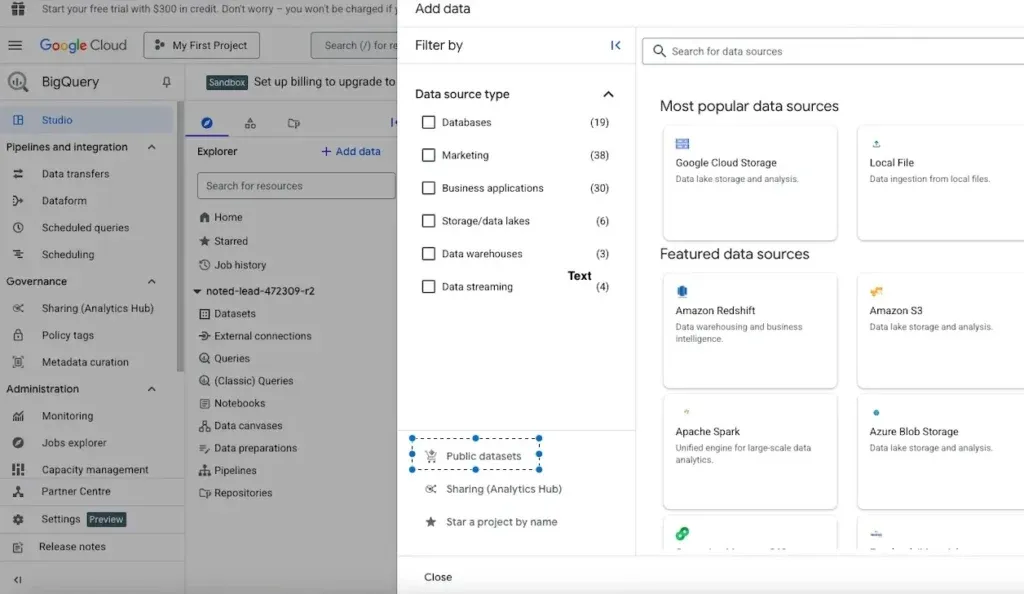
Task: Click the BigQuery pin bell icon
Action: tap(166, 82)
